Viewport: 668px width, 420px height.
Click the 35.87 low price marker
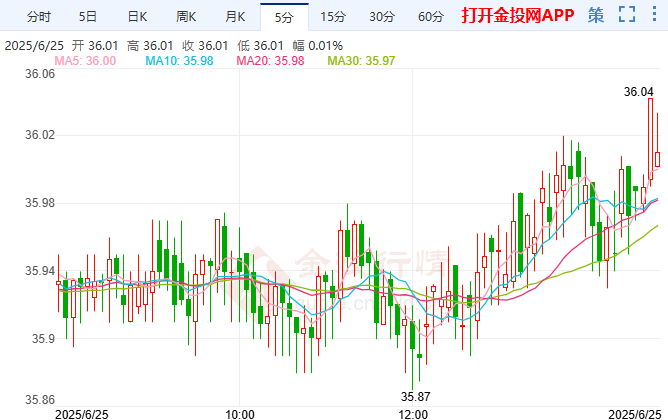click(414, 396)
